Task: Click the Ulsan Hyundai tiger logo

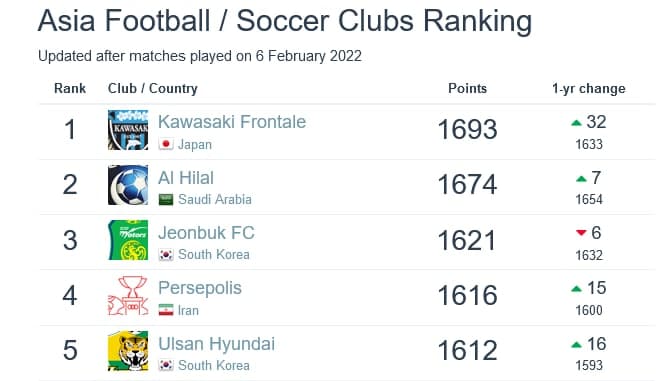Action: pyautogui.click(x=128, y=351)
